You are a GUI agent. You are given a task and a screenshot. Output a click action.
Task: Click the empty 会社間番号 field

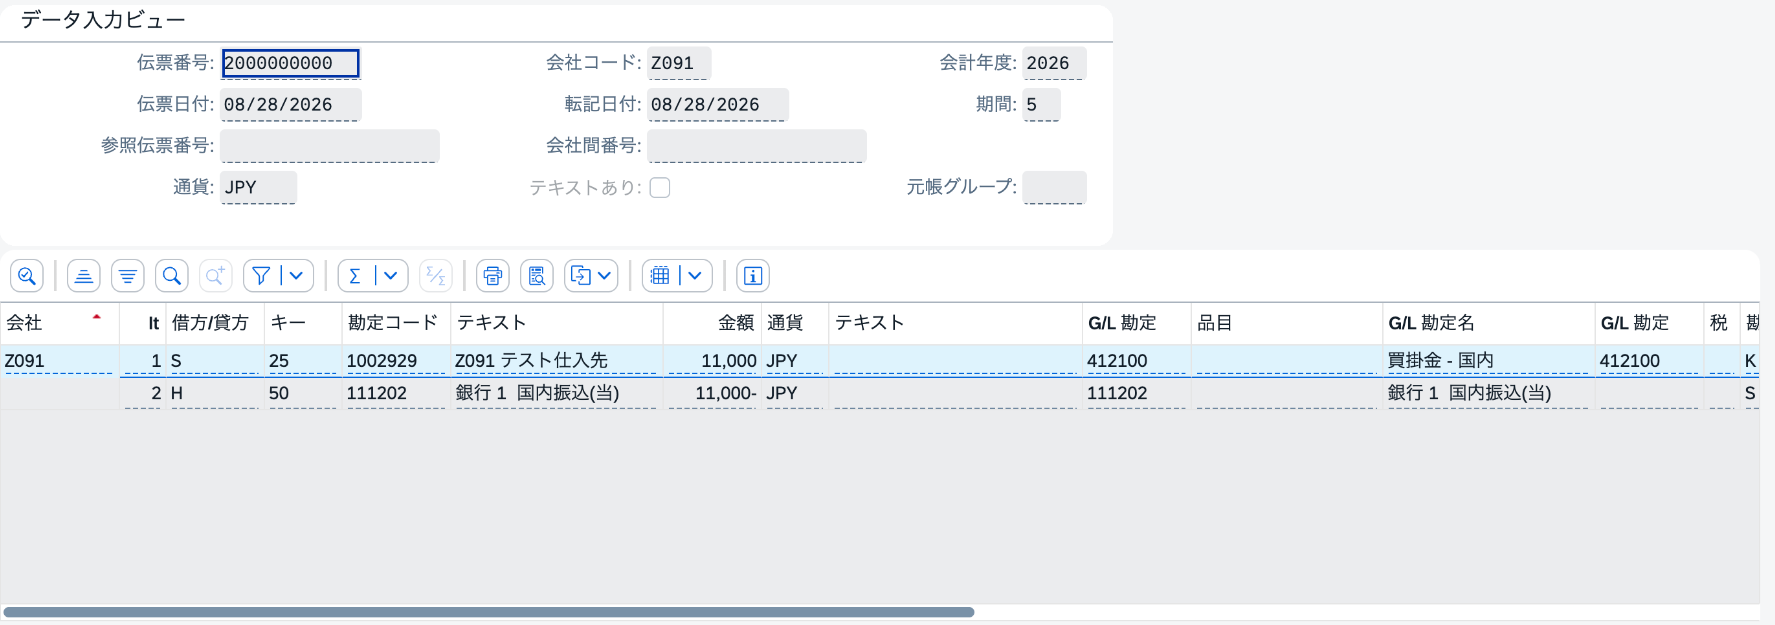[x=756, y=146]
